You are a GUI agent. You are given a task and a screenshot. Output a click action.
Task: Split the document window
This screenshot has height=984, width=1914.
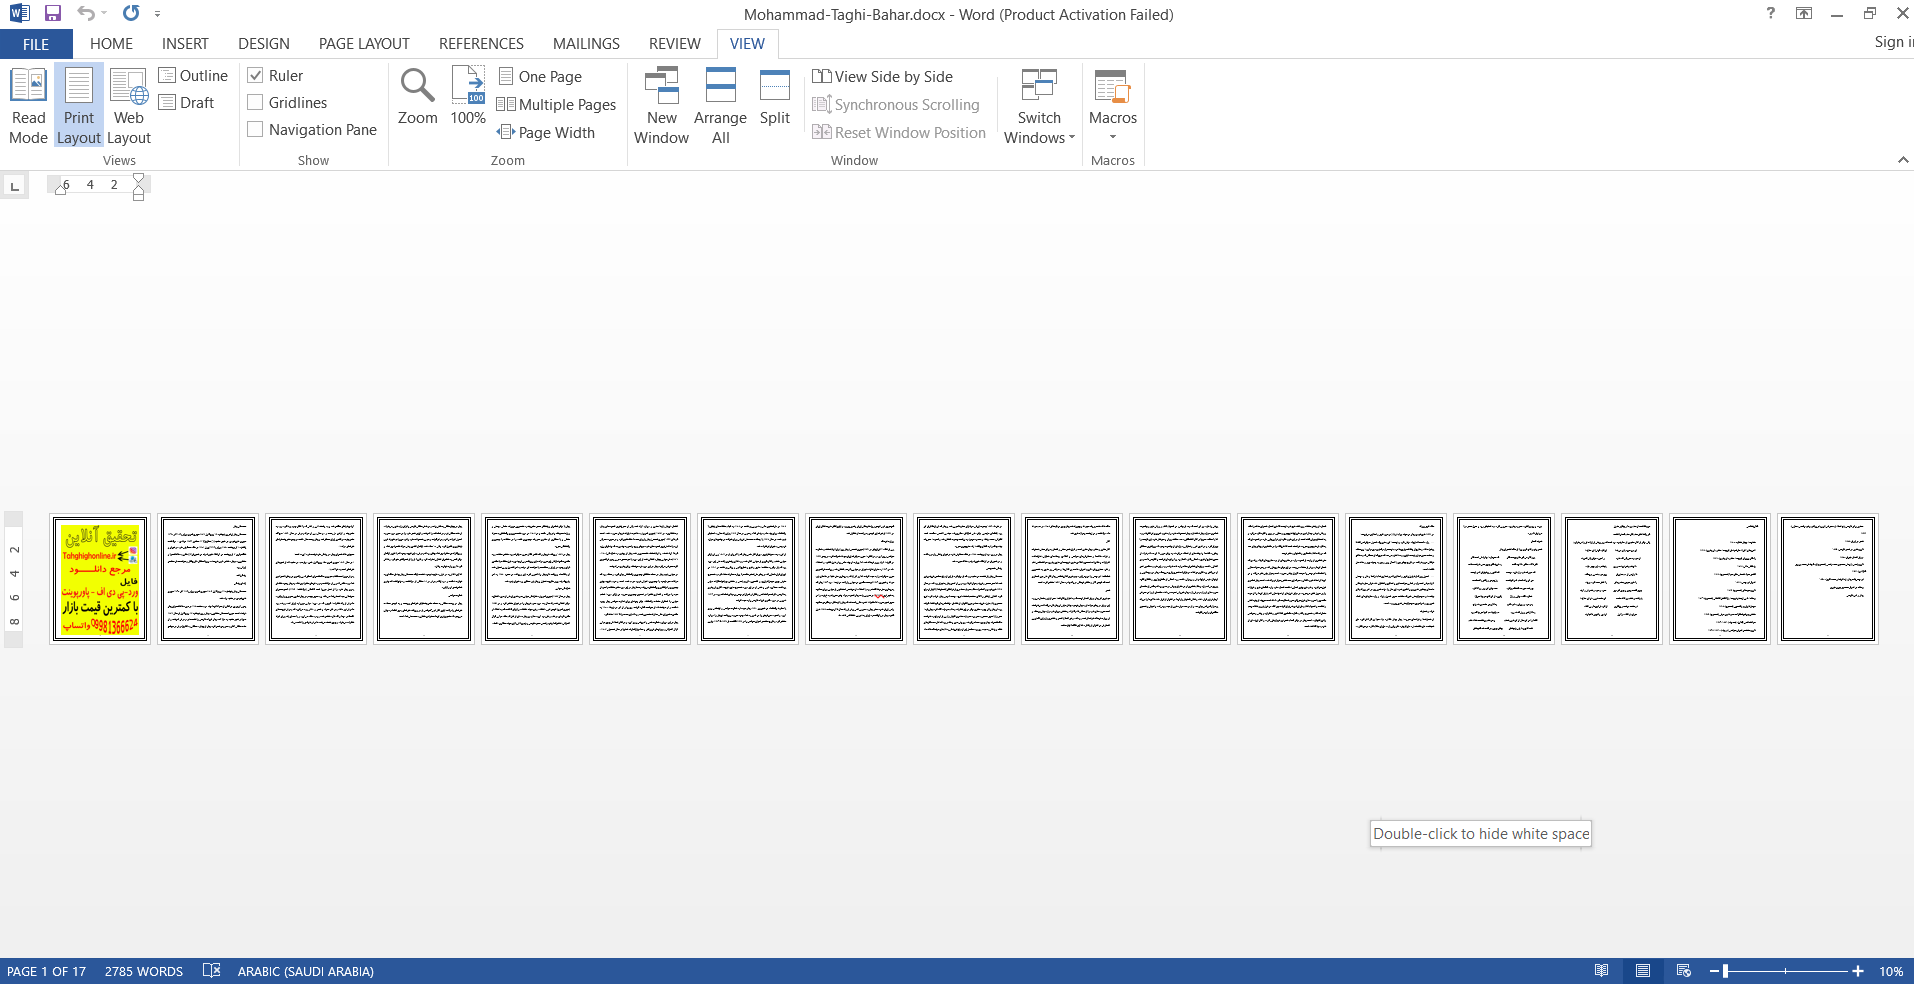[x=775, y=97]
